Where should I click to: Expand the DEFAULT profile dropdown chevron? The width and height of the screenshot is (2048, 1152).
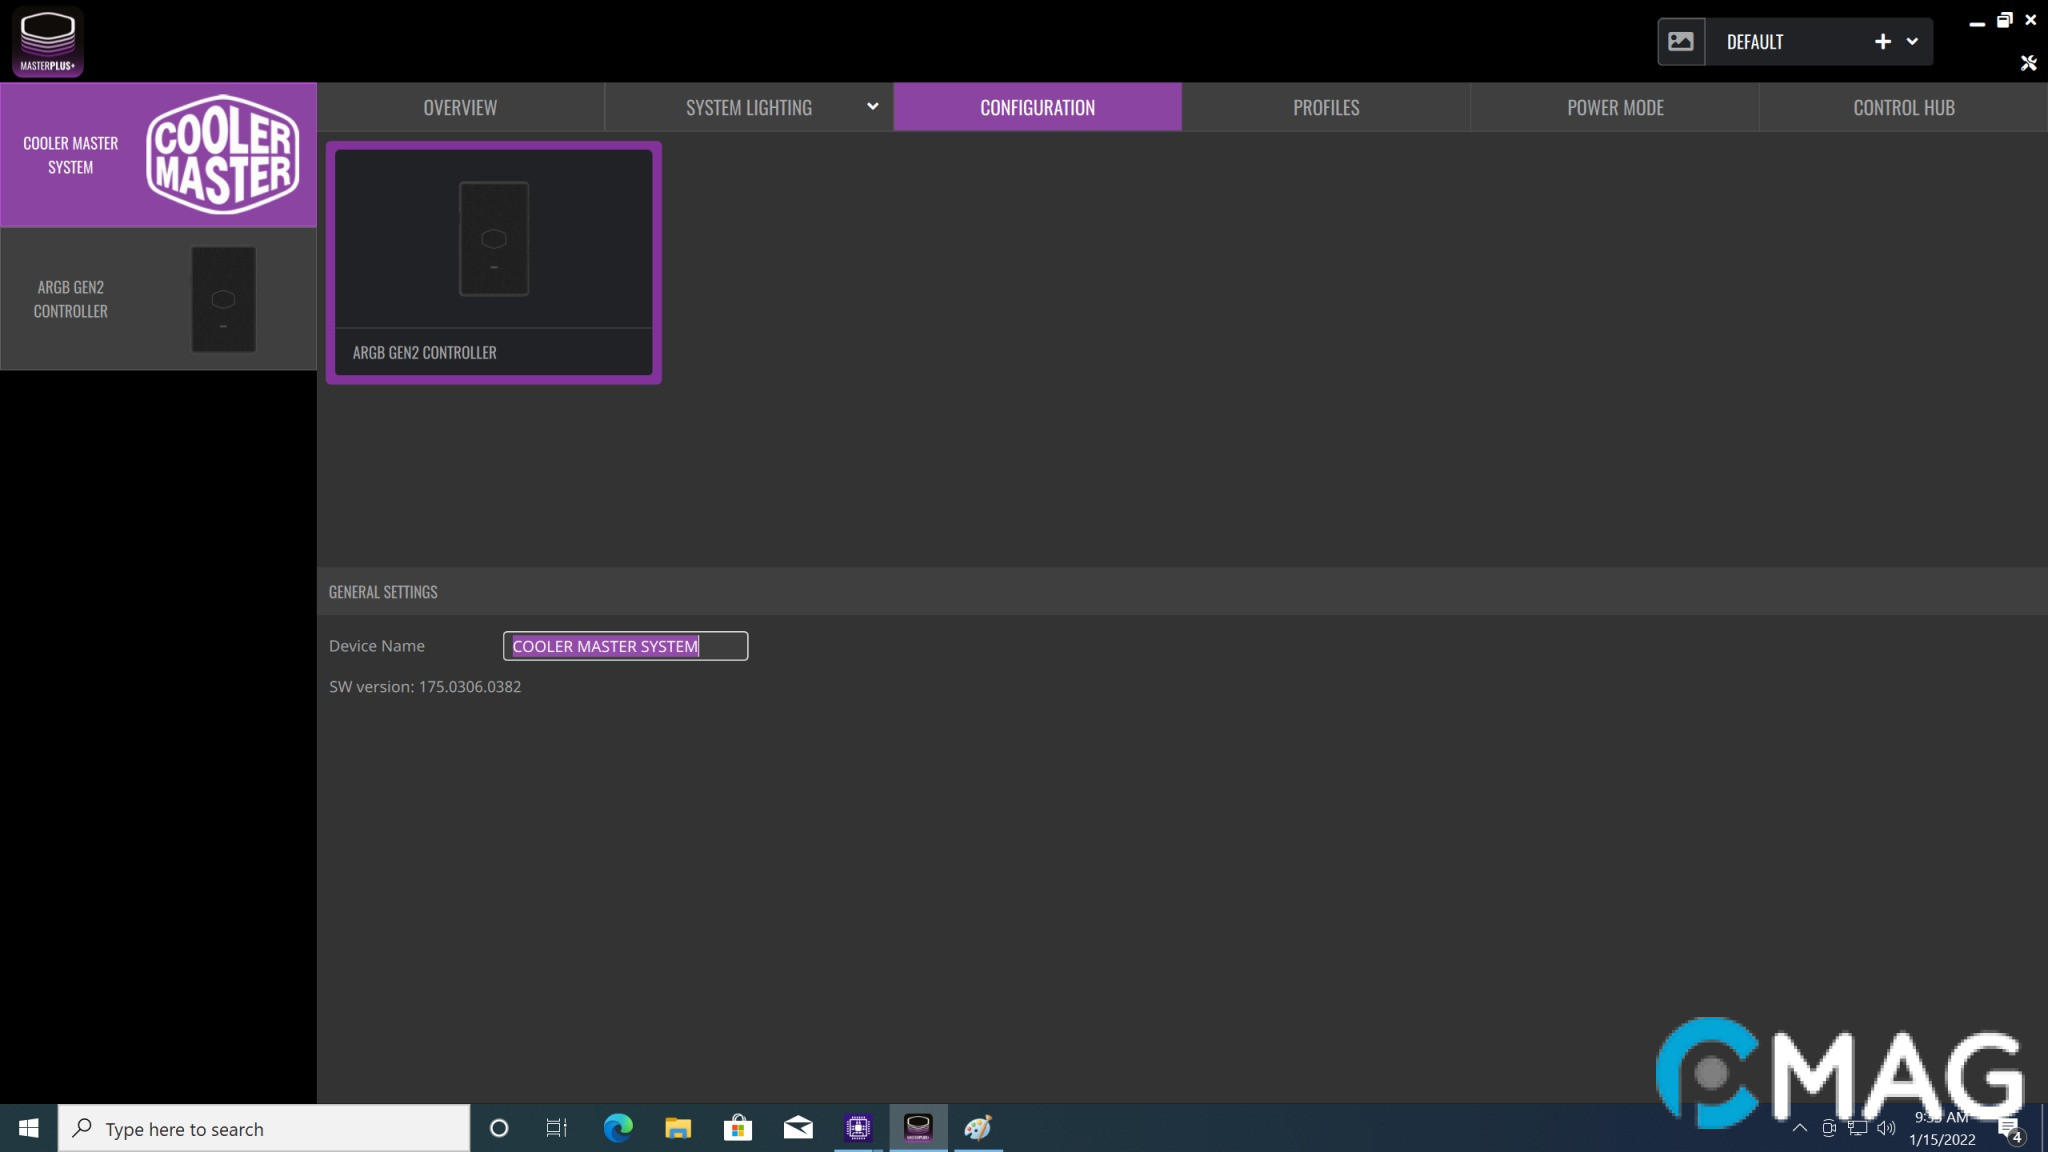pyautogui.click(x=1912, y=42)
